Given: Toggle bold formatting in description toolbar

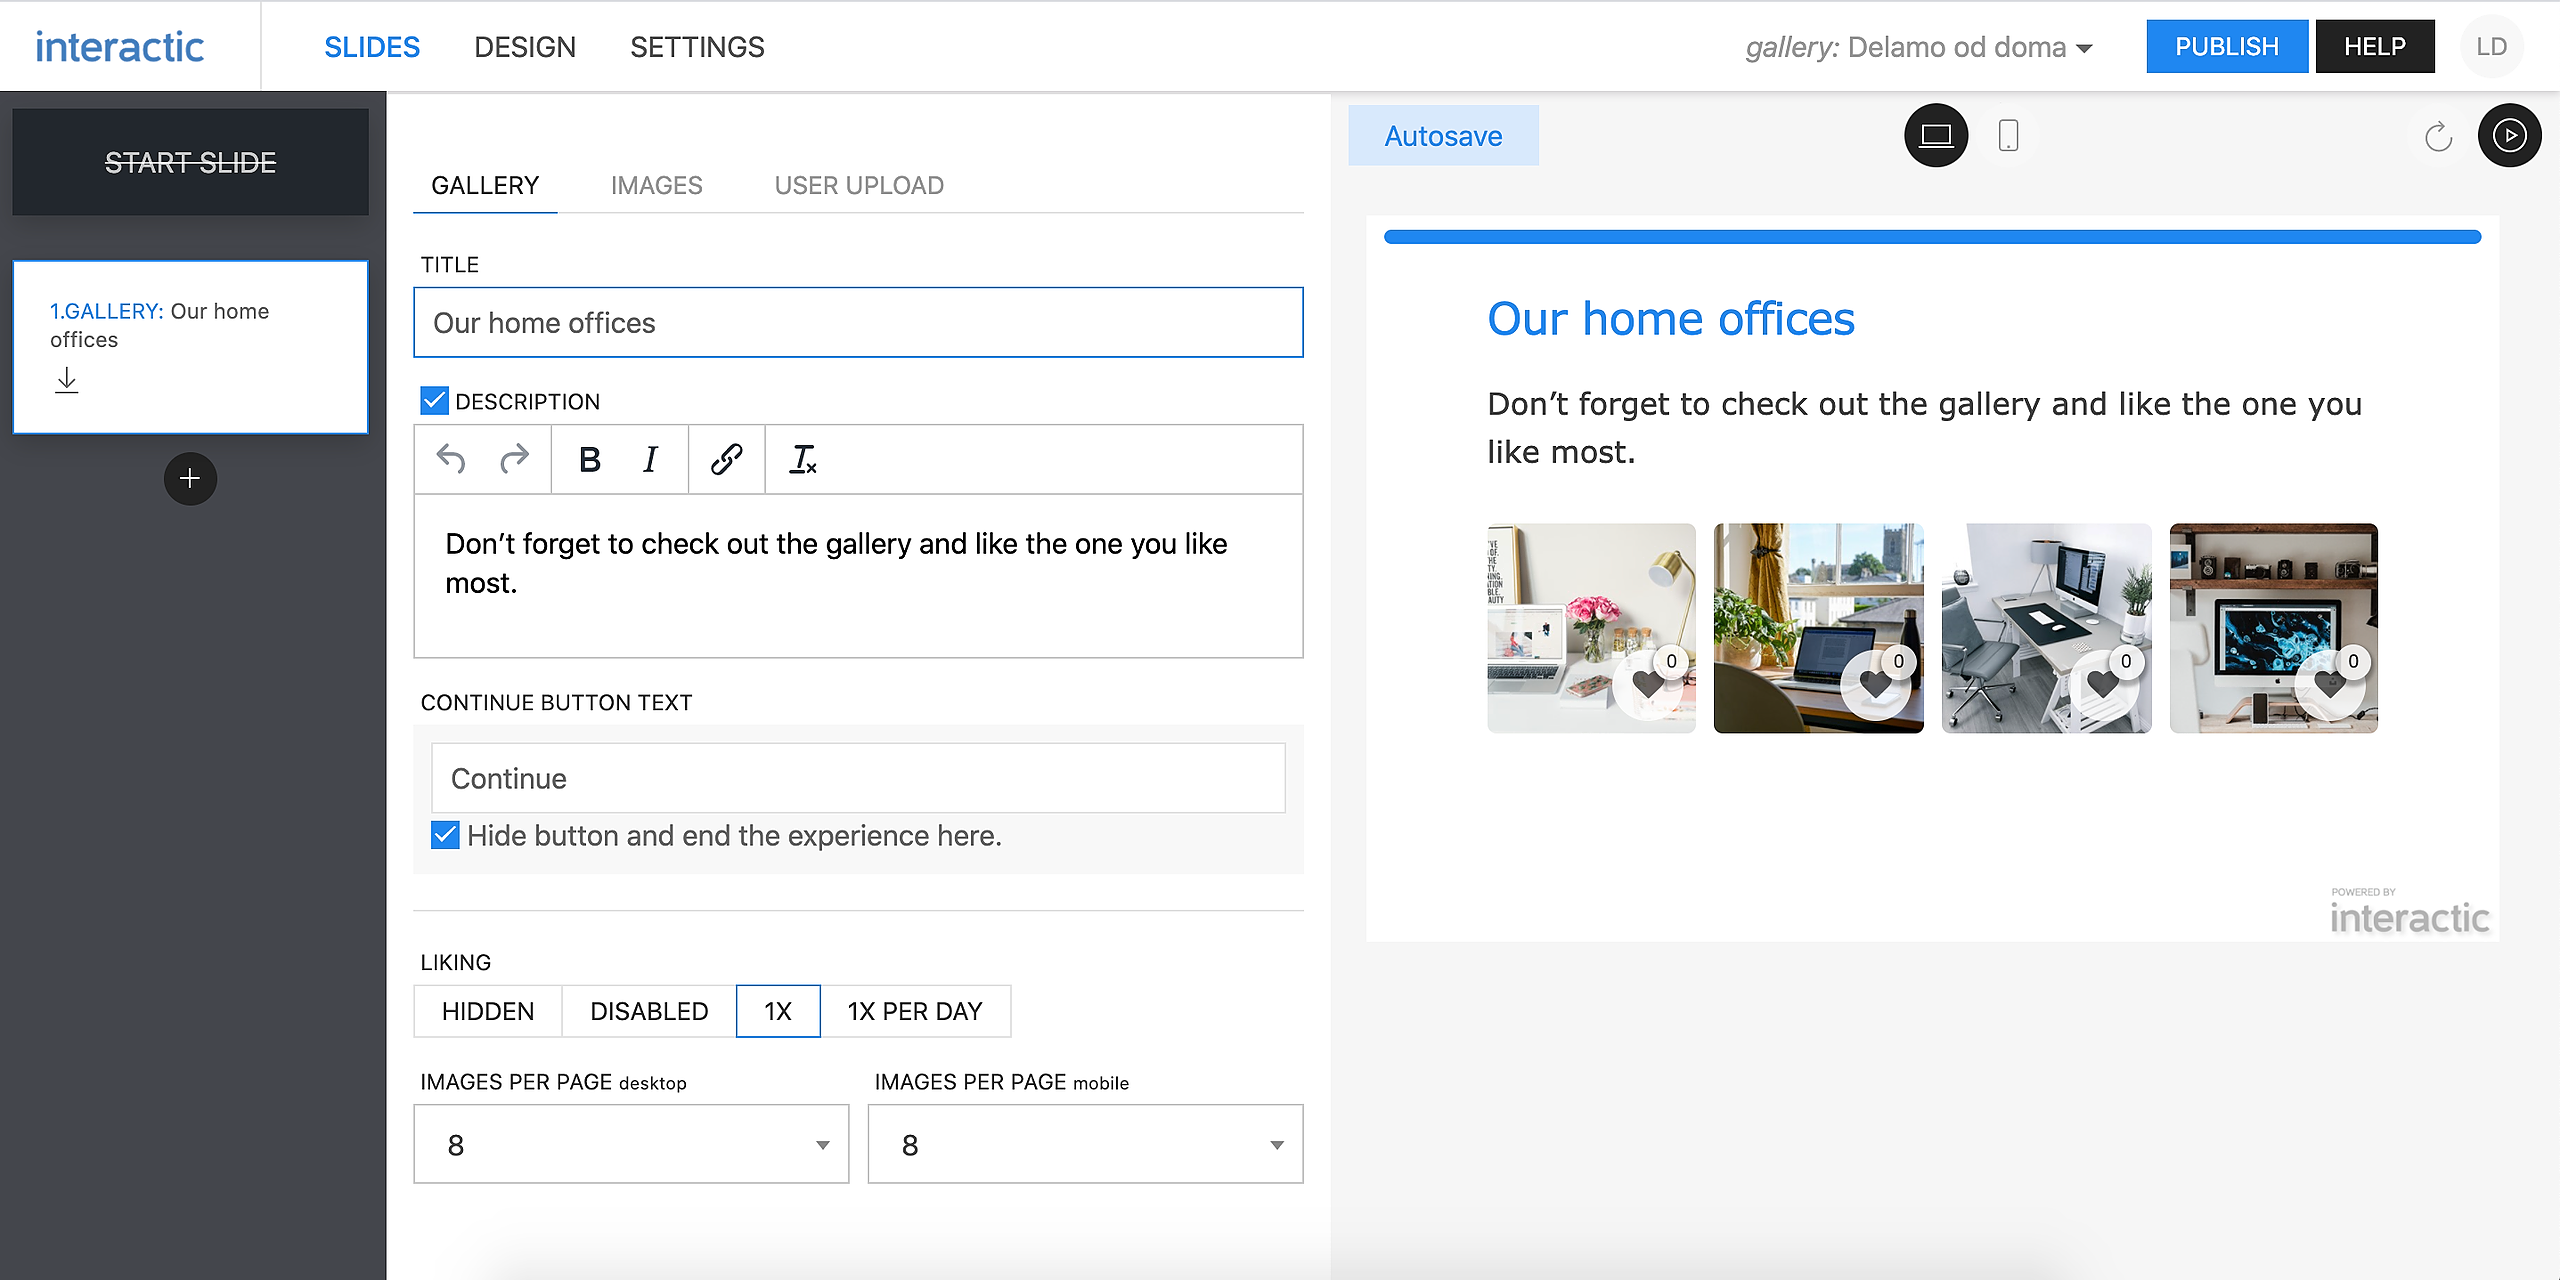Looking at the screenshot, I should 589,460.
